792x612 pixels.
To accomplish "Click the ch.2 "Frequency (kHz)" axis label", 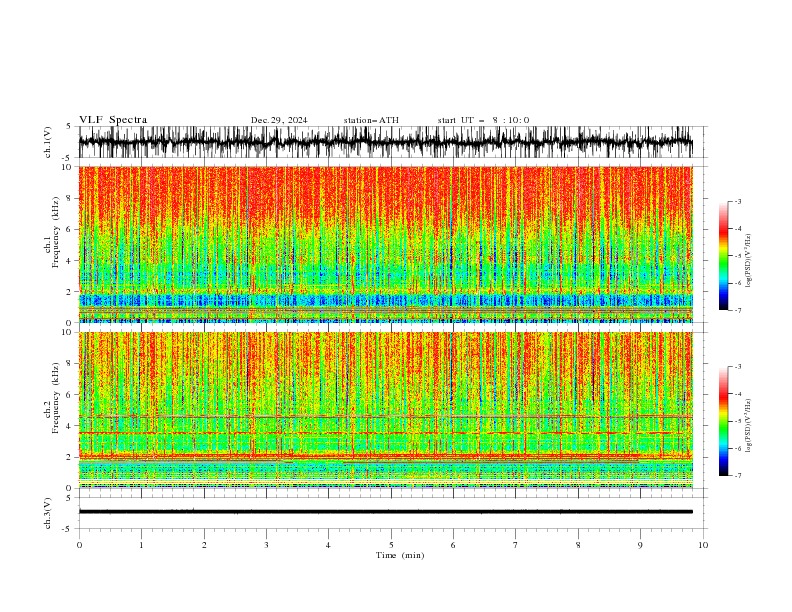I will (x=56, y=398).
